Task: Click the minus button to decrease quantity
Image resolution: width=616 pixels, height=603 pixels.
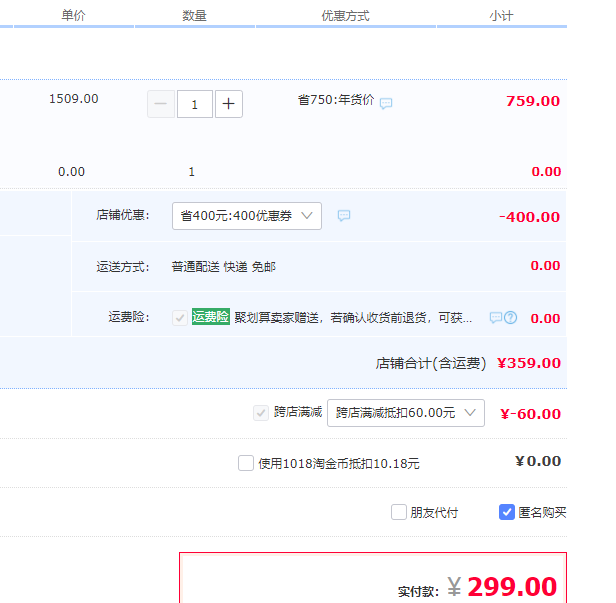Action: 160,104
